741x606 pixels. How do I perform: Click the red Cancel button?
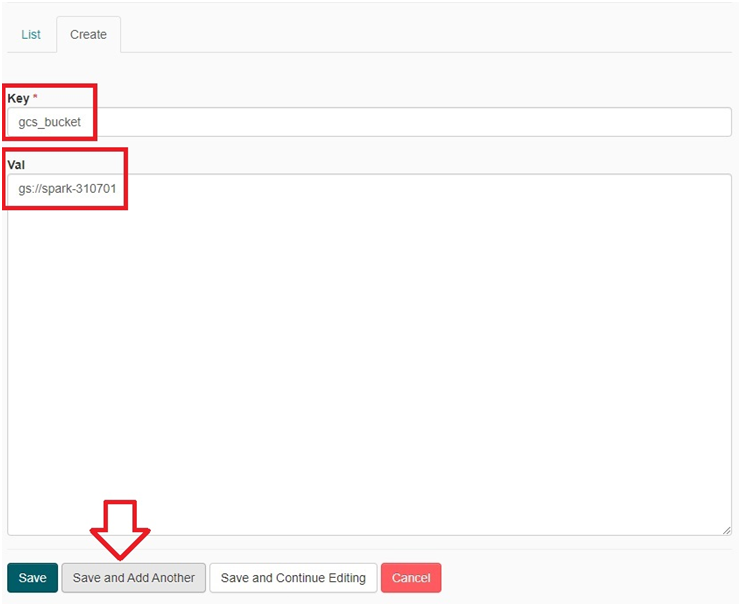(411, 578)
